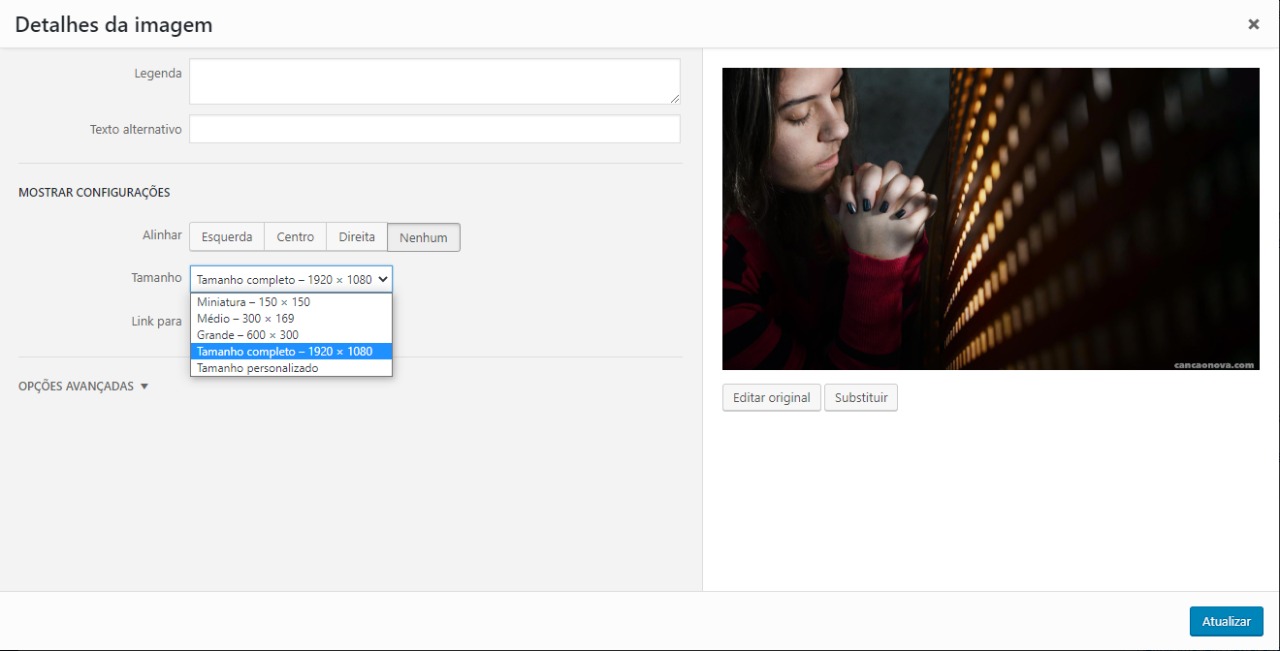Click the Legenda text area
The height and width of the screenshot is (651, 1280).
pos(435,81)
